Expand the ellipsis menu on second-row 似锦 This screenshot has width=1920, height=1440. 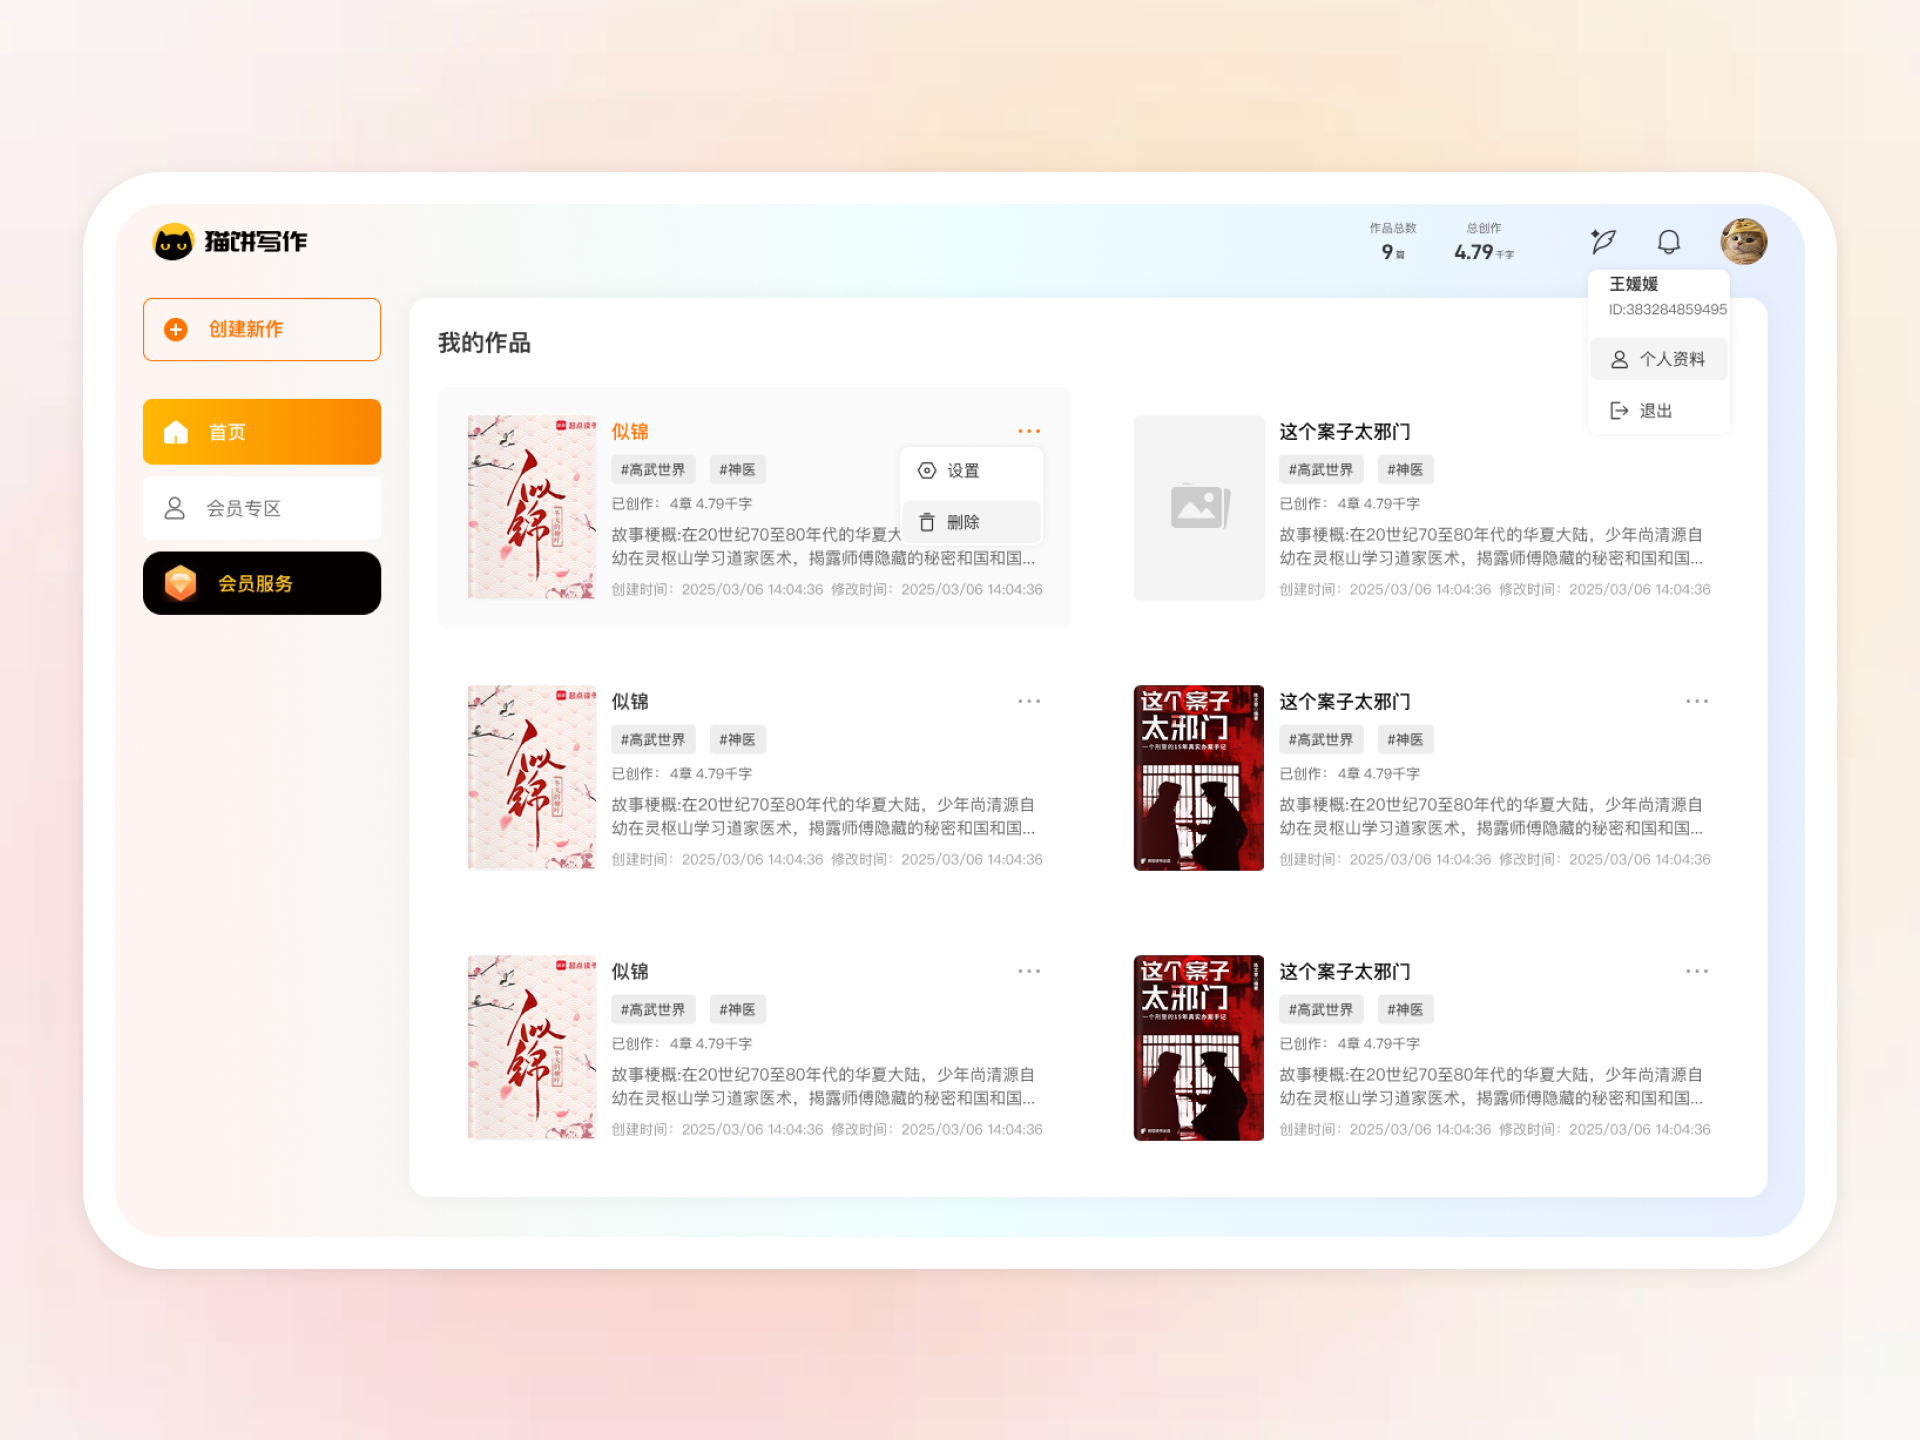click(1028, 701)
